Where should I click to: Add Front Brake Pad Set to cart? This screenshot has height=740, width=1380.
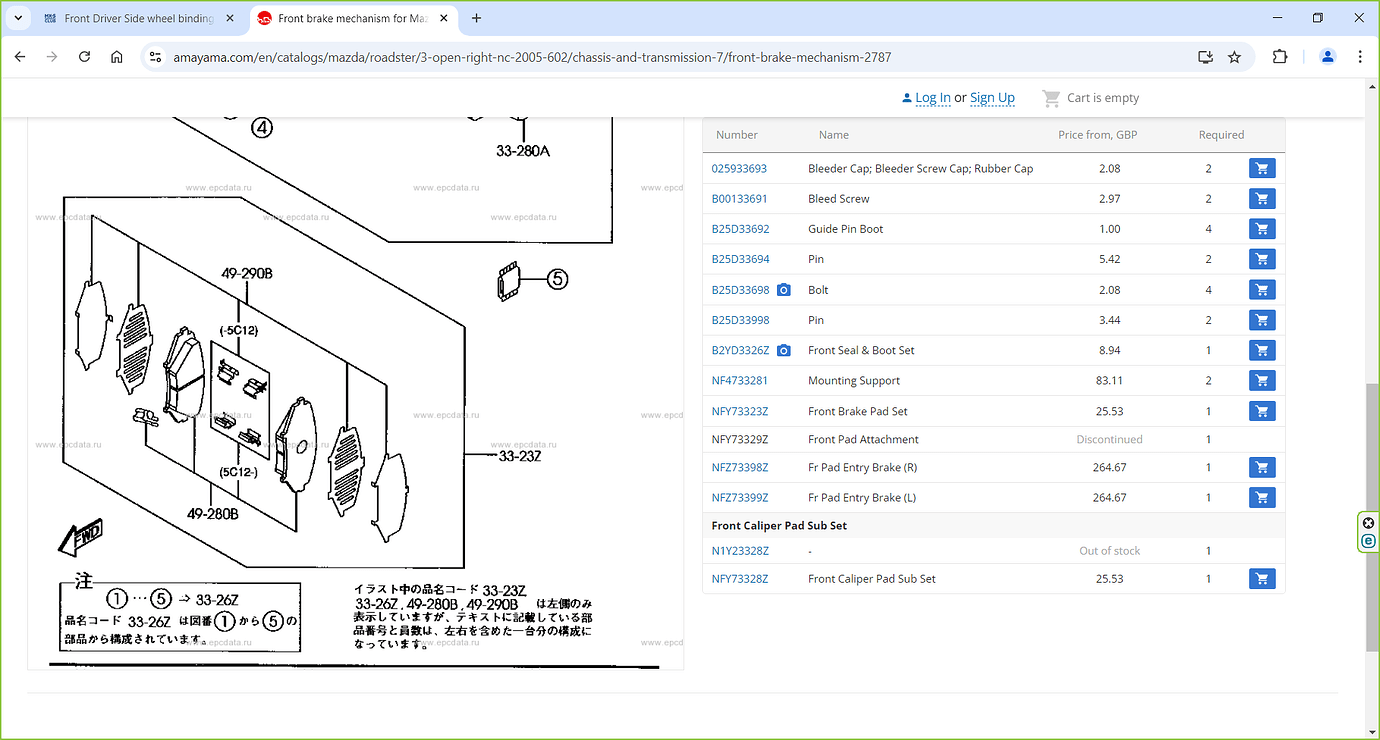click(1261, 411)
